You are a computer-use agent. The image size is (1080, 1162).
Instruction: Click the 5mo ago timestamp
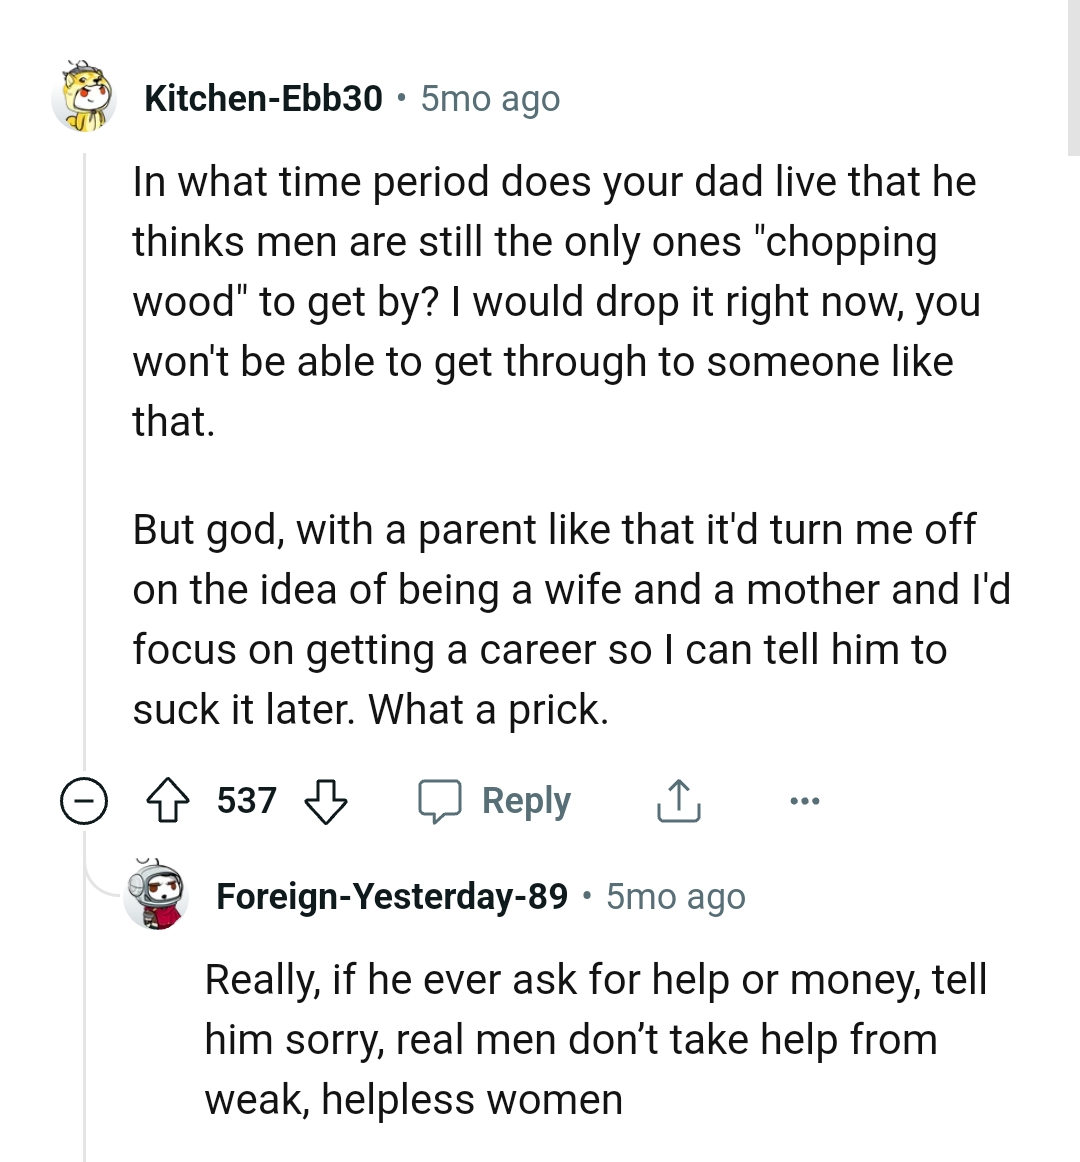[x=488, y=98]
